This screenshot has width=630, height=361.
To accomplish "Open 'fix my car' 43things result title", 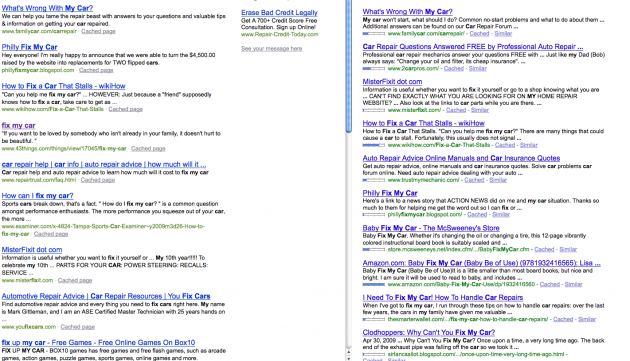I will click(x=18, y=125).
